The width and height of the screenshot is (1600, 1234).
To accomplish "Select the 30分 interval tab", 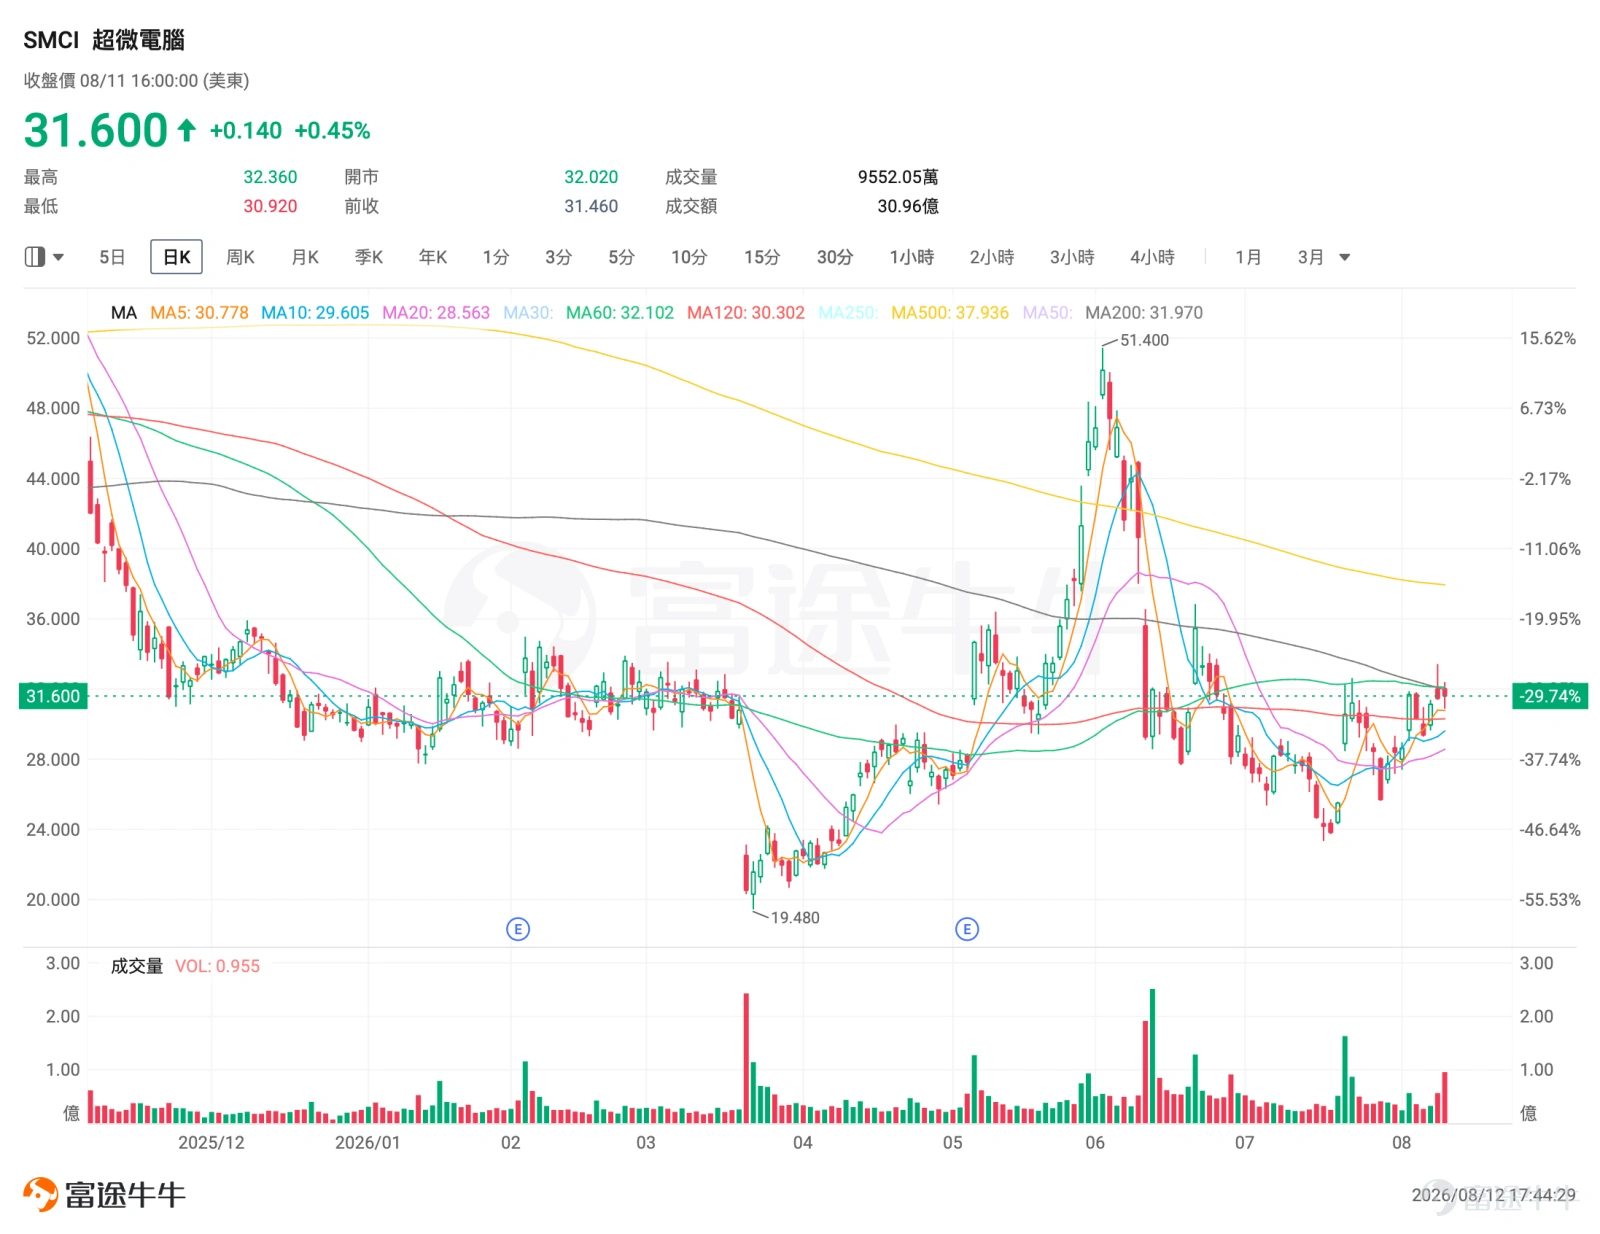I will pyautogui.click(x=835, y=257).
